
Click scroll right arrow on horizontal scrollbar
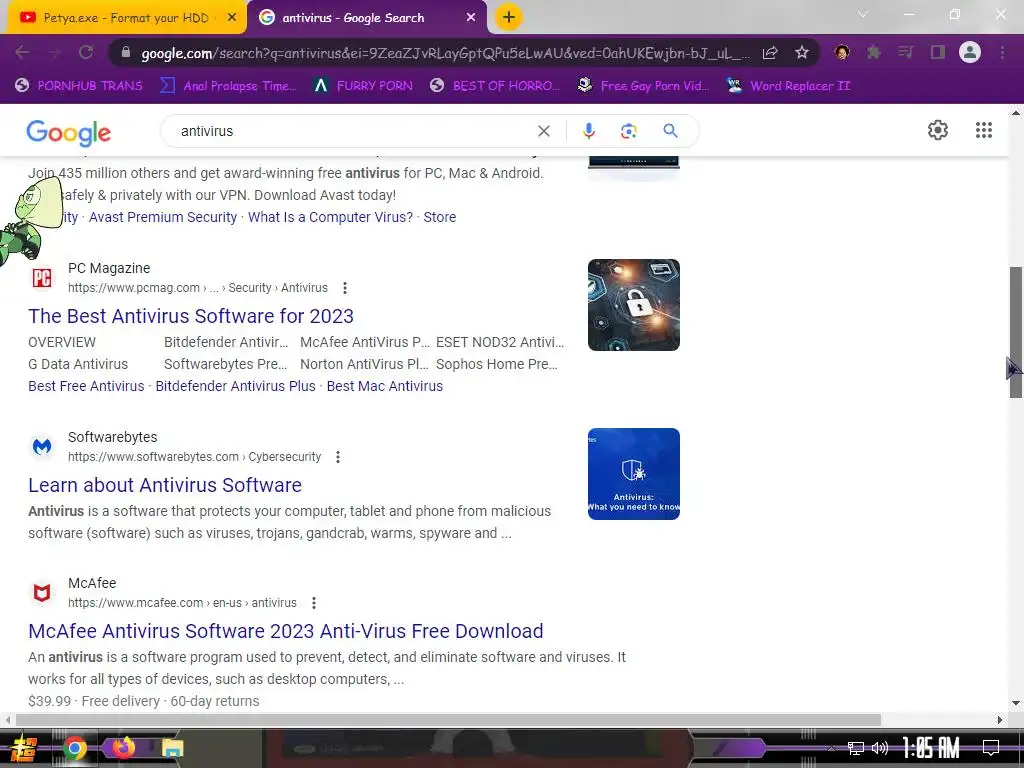[1000, 720]
